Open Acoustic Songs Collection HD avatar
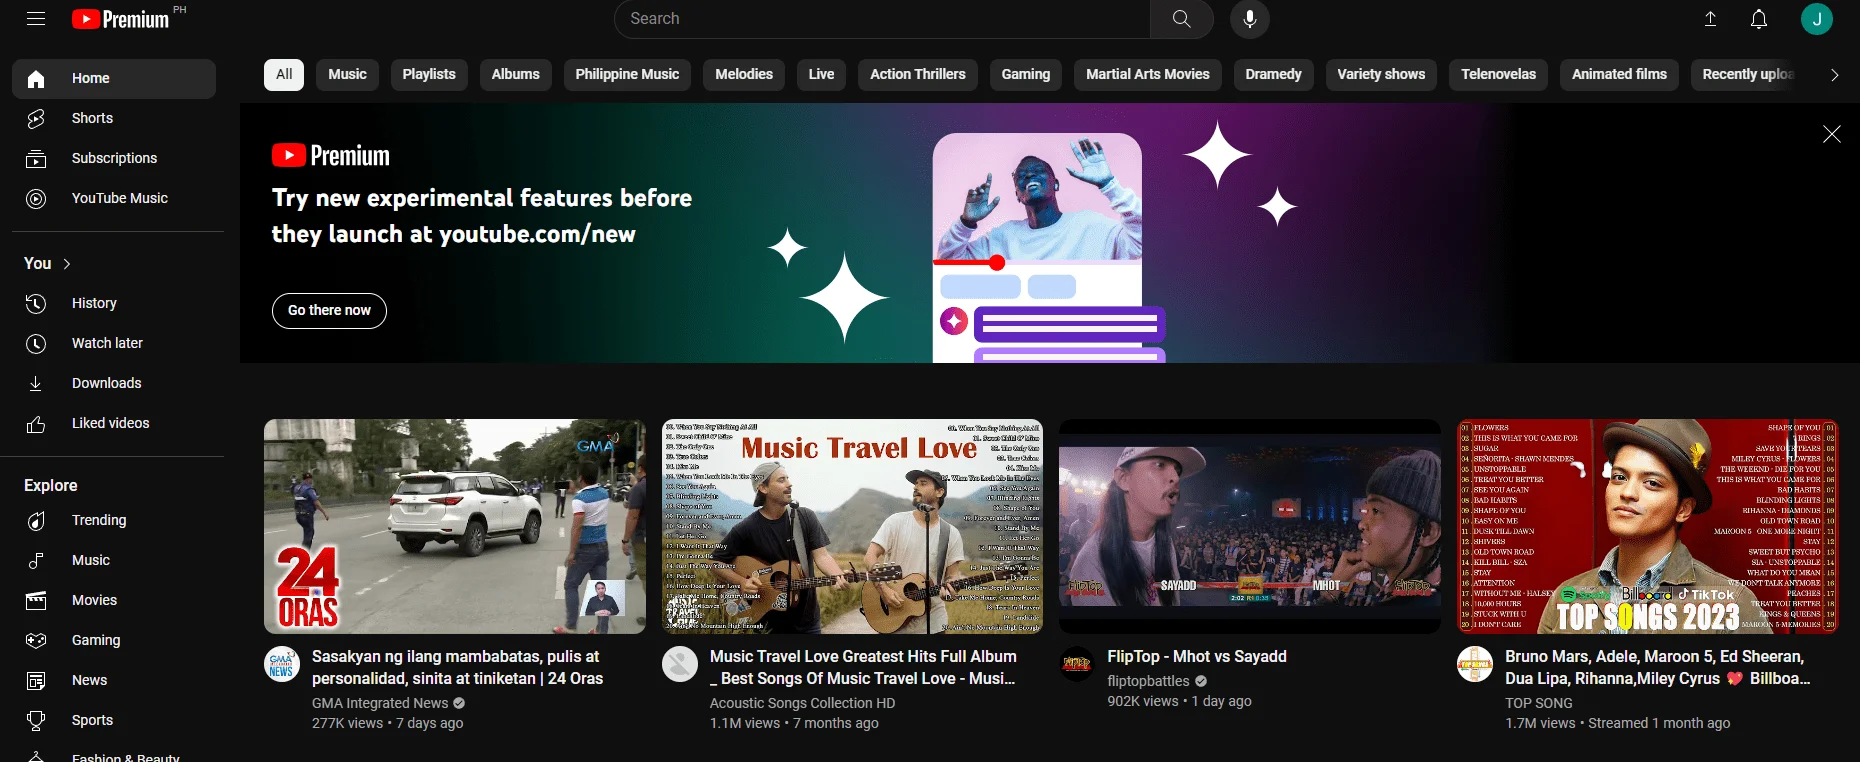Viewport: 1860px width, 762px height. click(680, 664)
